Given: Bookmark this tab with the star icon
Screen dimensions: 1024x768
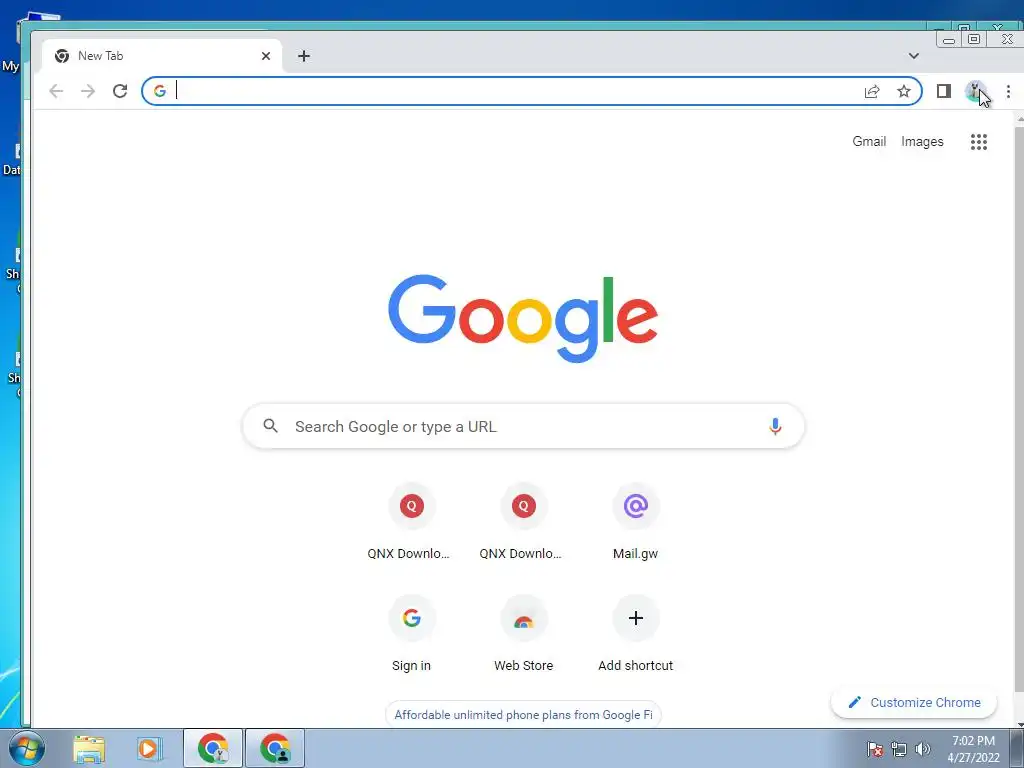Looking at the screenshot, I should click(904, 91).
